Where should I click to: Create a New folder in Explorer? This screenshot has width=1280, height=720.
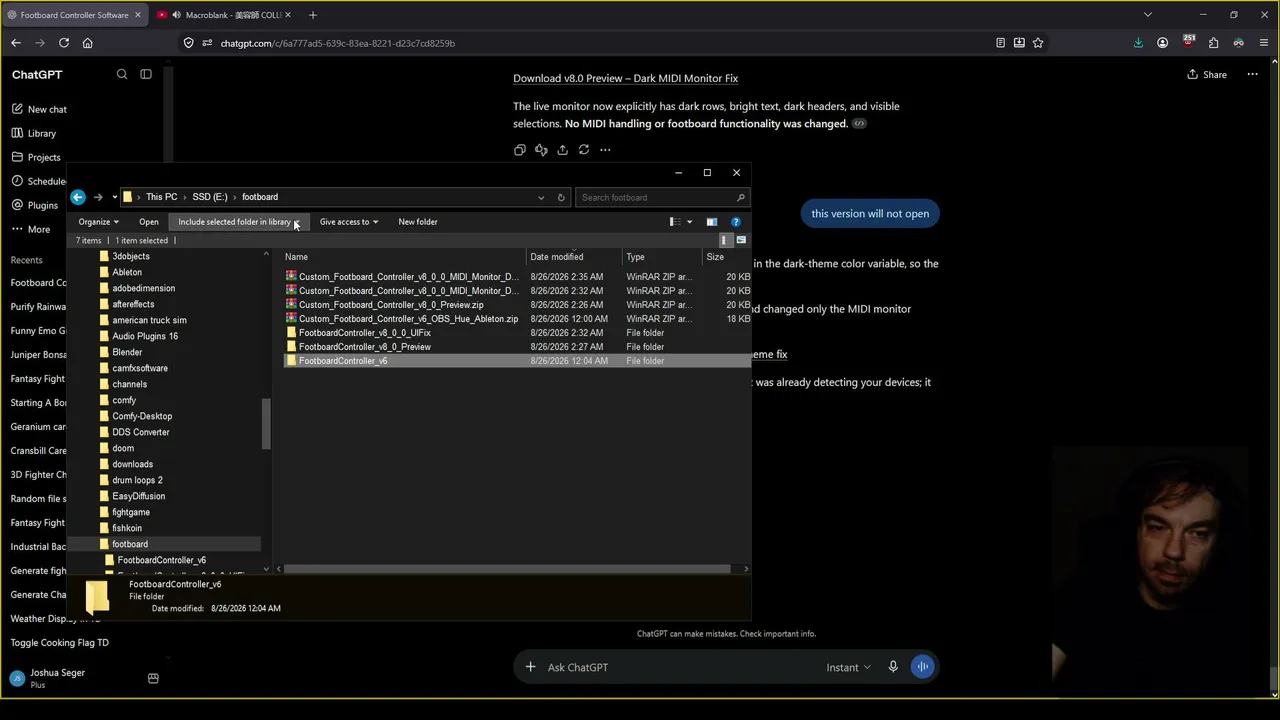[x=418, y=222]
